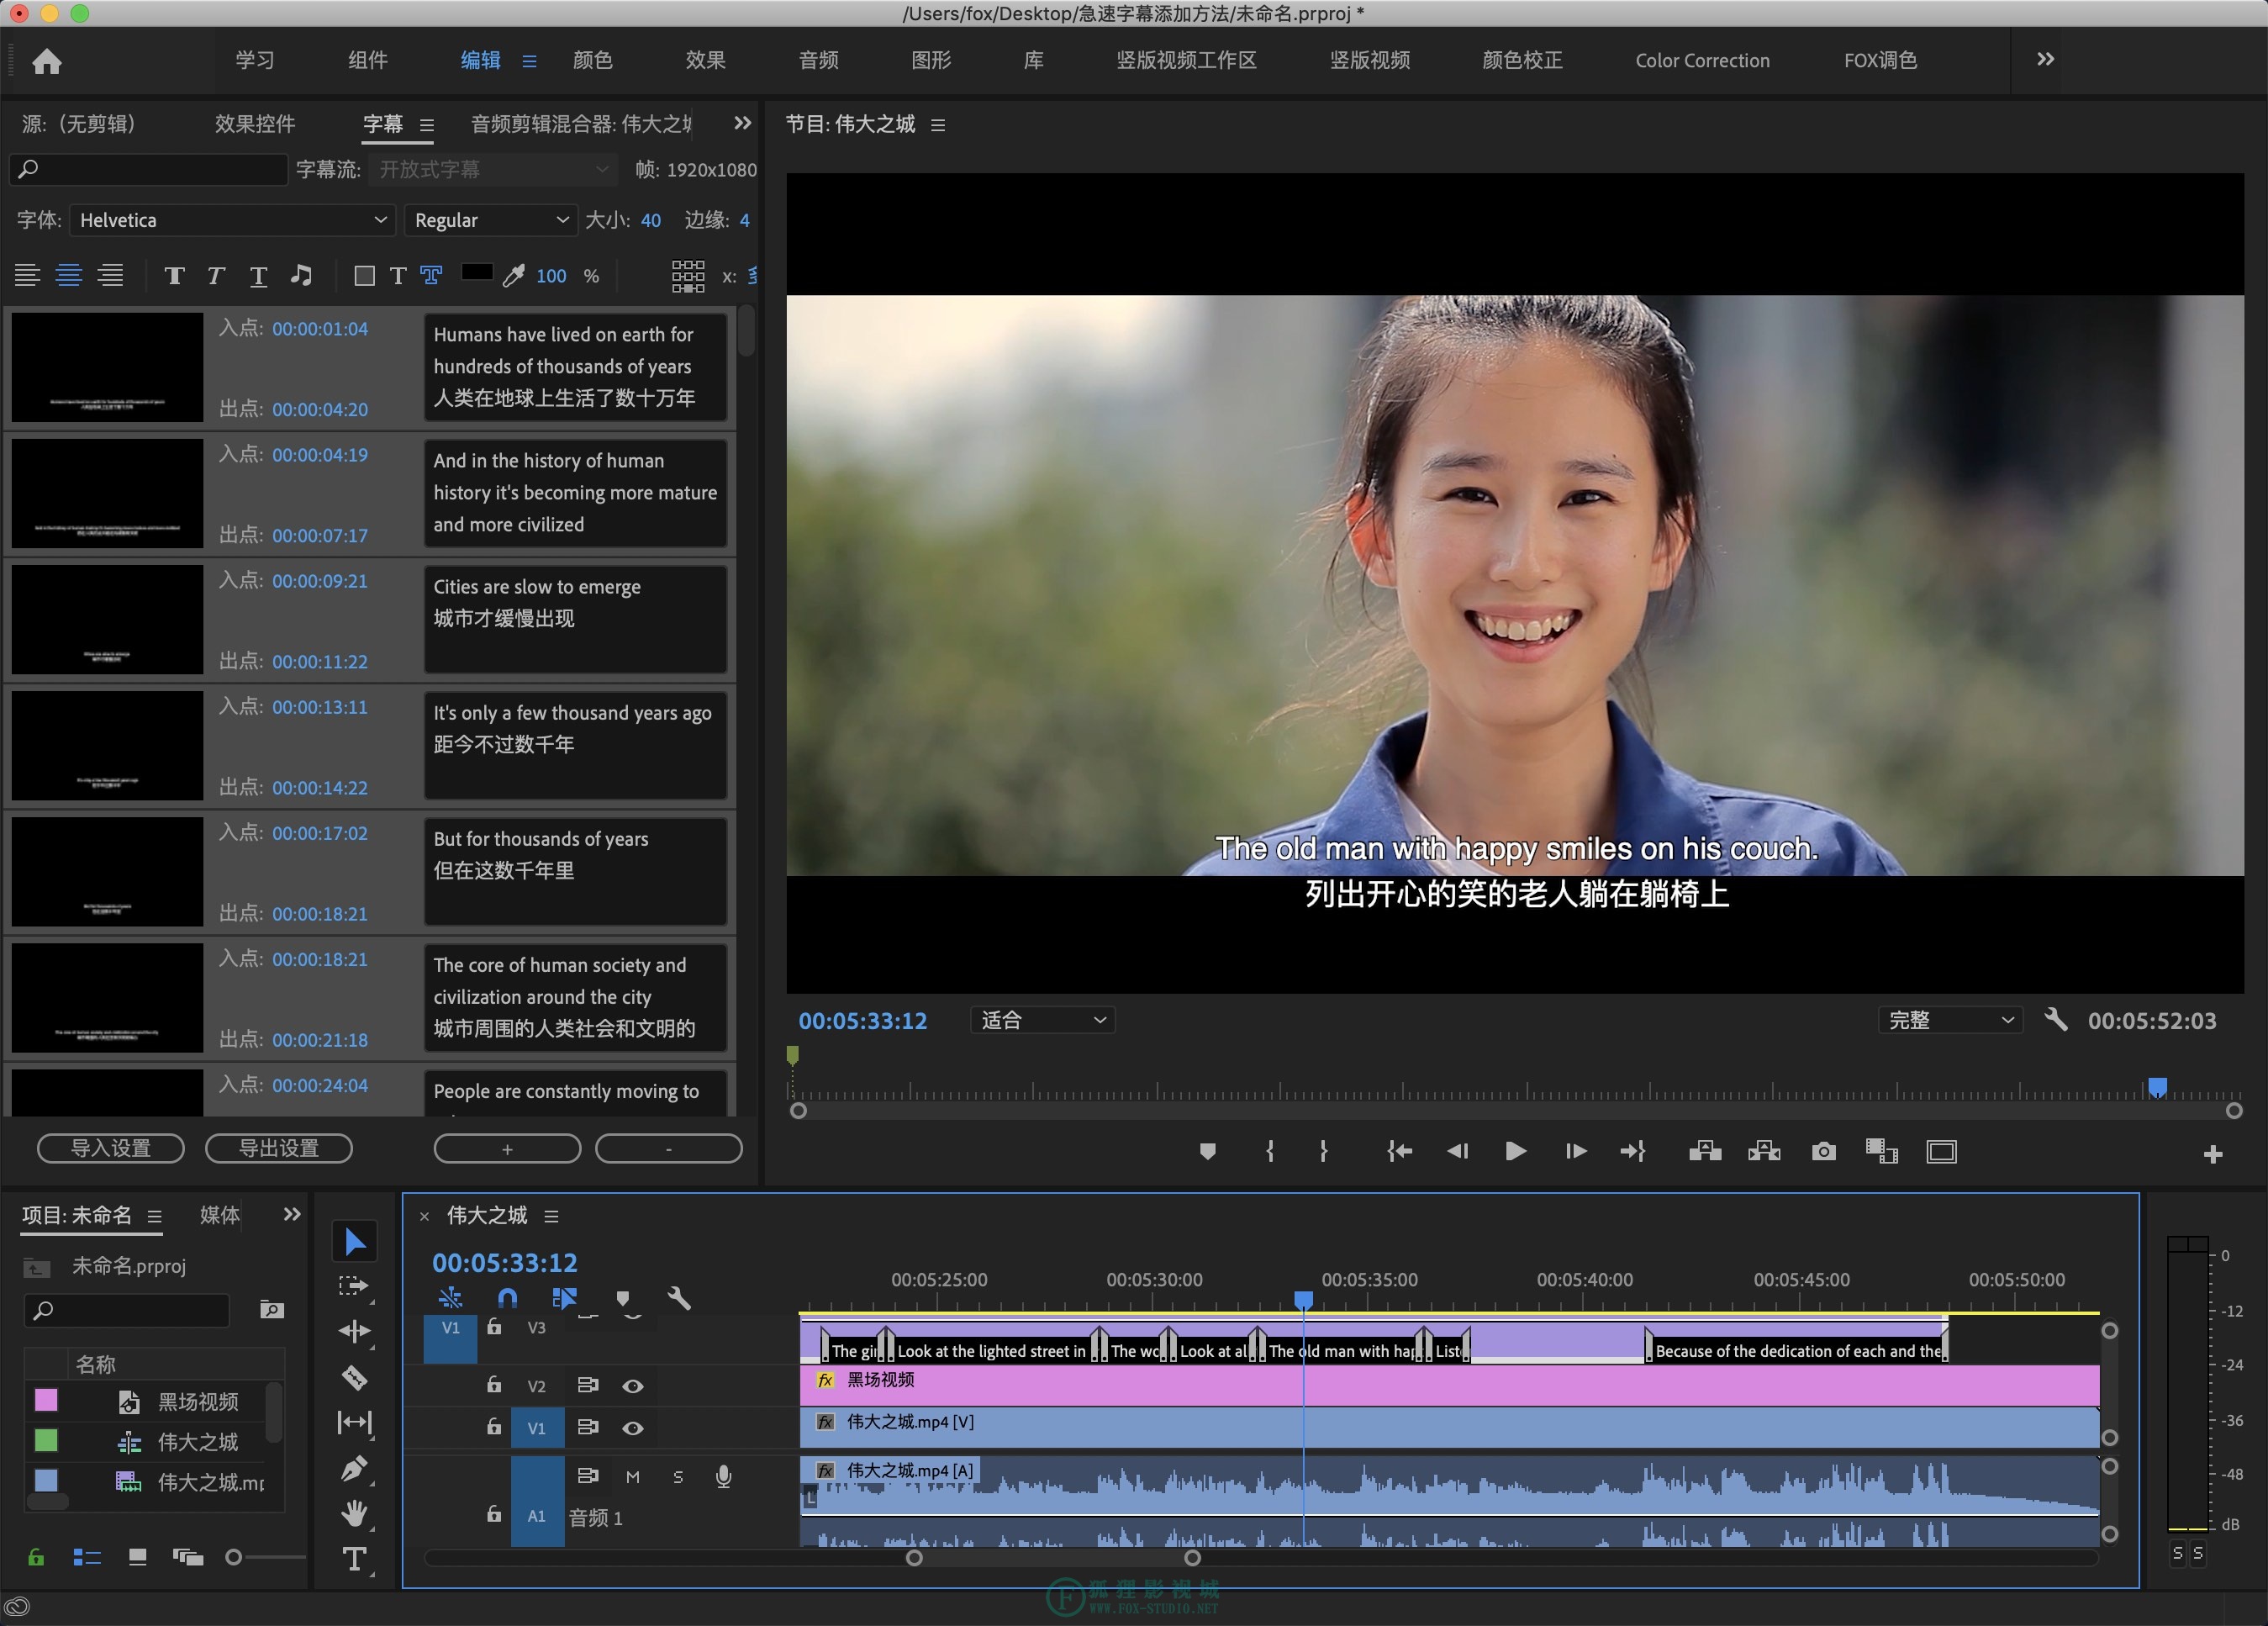
Task: Toggle V2 track output eye
Action: pyautogui.click(x=633, y=1386)
